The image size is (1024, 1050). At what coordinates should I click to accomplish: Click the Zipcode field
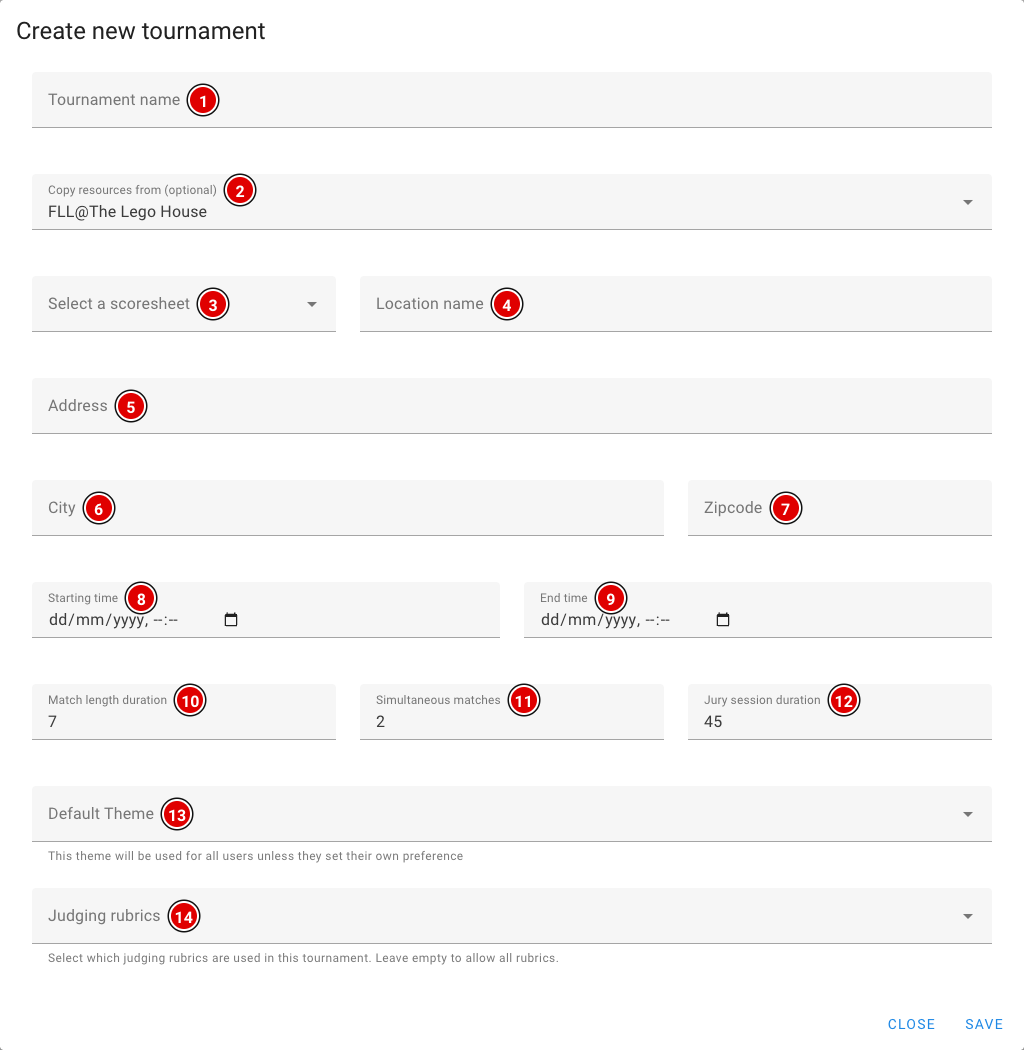840,508
